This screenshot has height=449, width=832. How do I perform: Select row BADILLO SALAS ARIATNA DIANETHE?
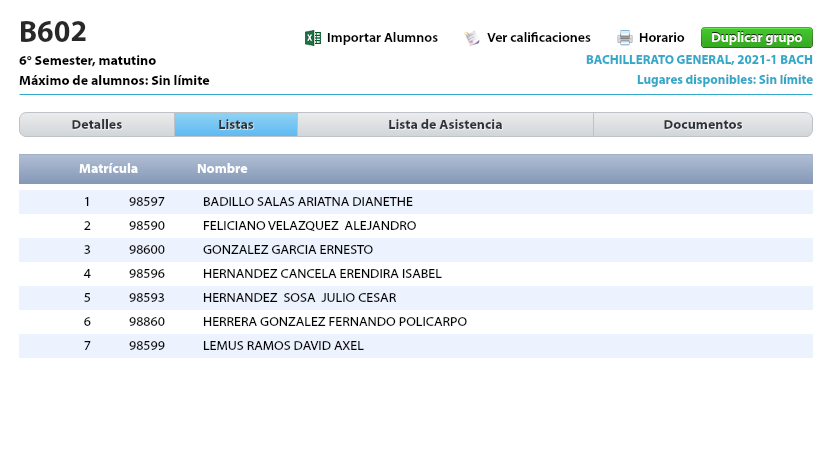pyautogui.click(x=307, y=202)
